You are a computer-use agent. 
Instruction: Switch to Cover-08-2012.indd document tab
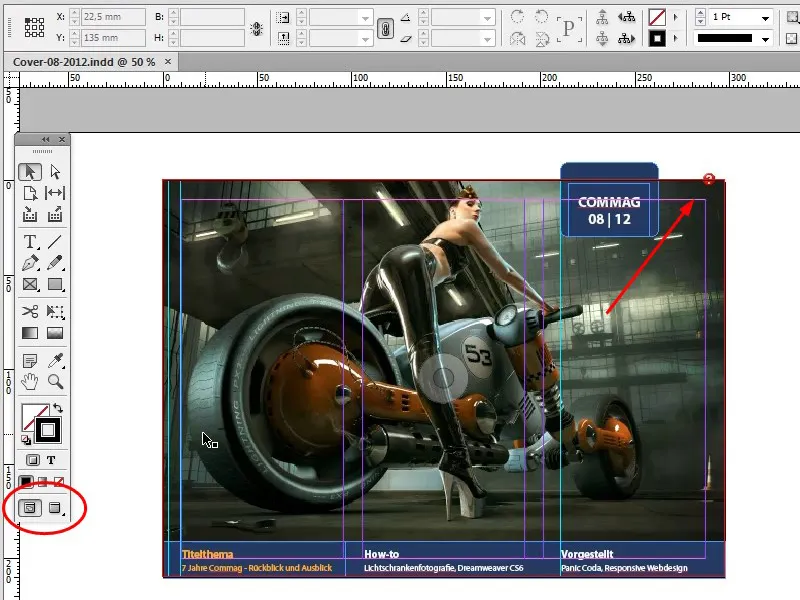pos(84,62)
